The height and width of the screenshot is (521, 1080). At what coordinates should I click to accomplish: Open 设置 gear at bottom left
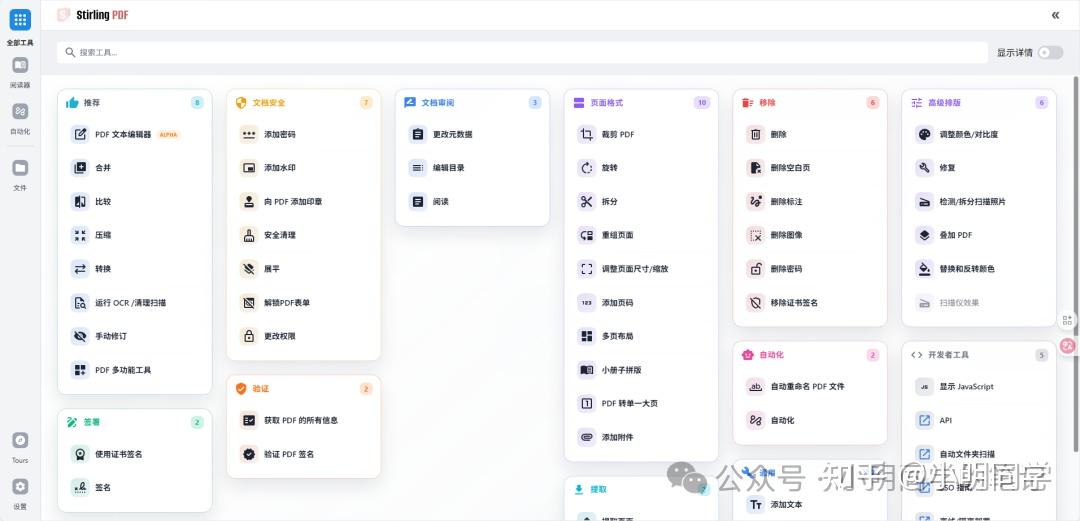click(x=20, y=487)
